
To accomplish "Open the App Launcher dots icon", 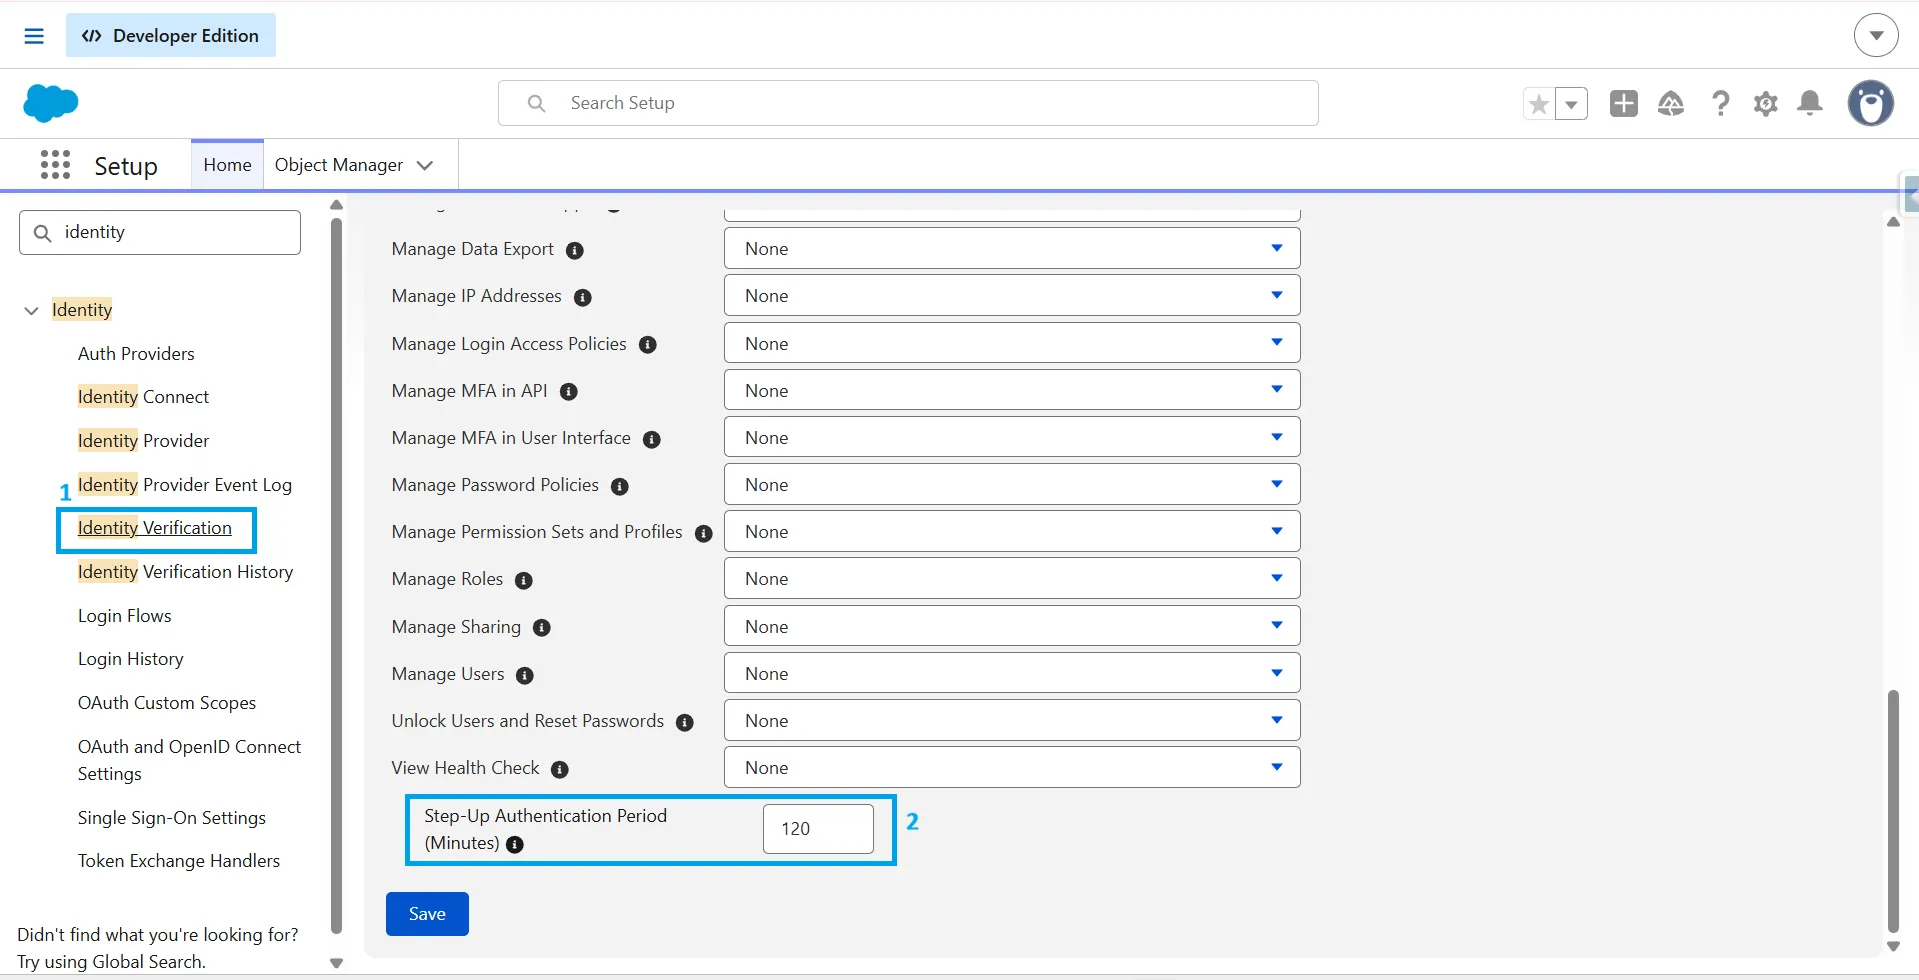I will (x=55, y=165).
